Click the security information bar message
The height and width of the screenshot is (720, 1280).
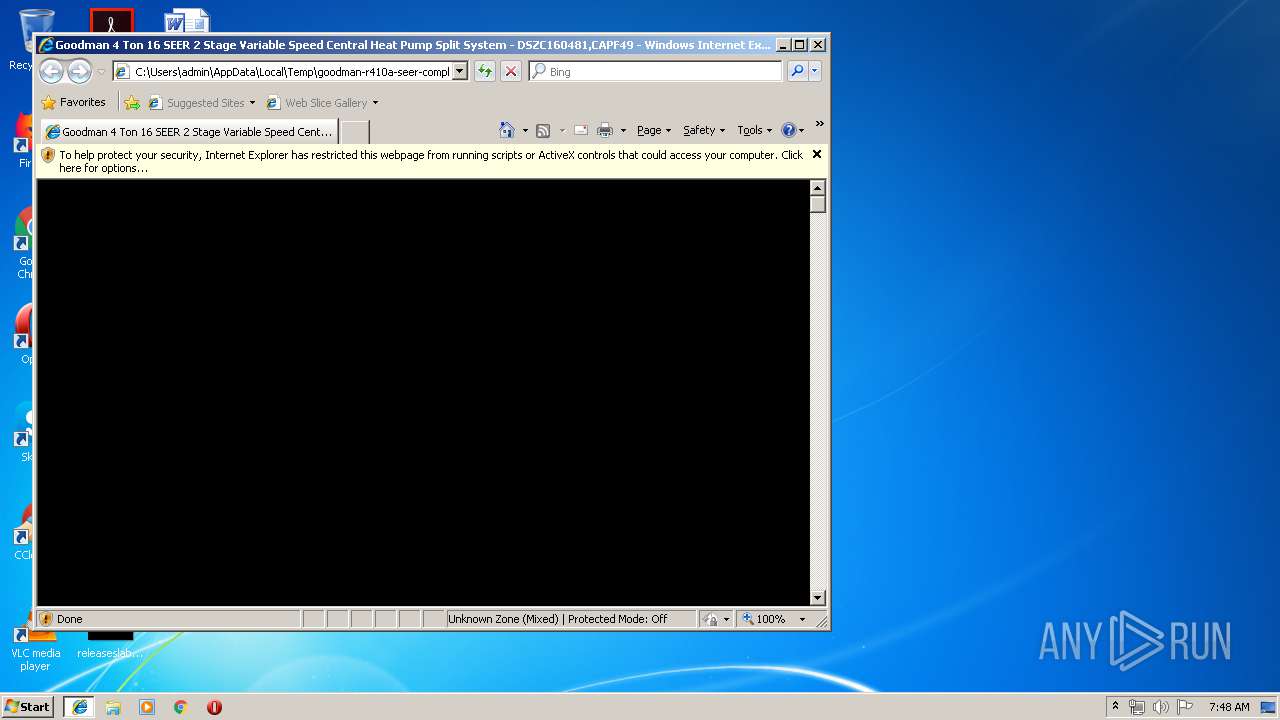tap(430, 161)
